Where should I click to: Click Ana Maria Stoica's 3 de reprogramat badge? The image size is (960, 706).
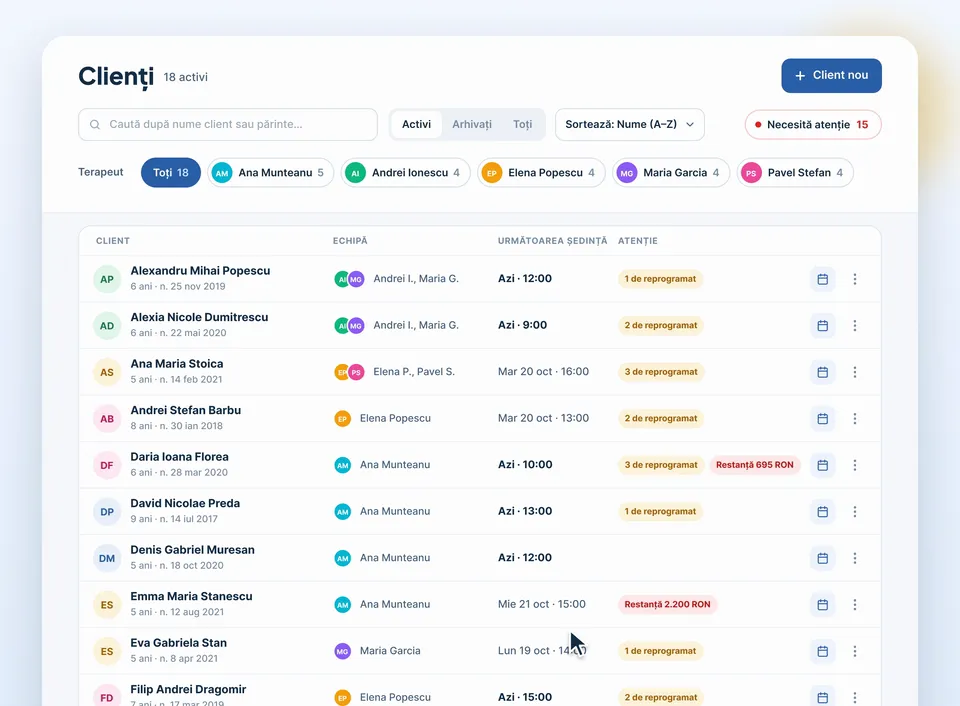pos(661,372)
